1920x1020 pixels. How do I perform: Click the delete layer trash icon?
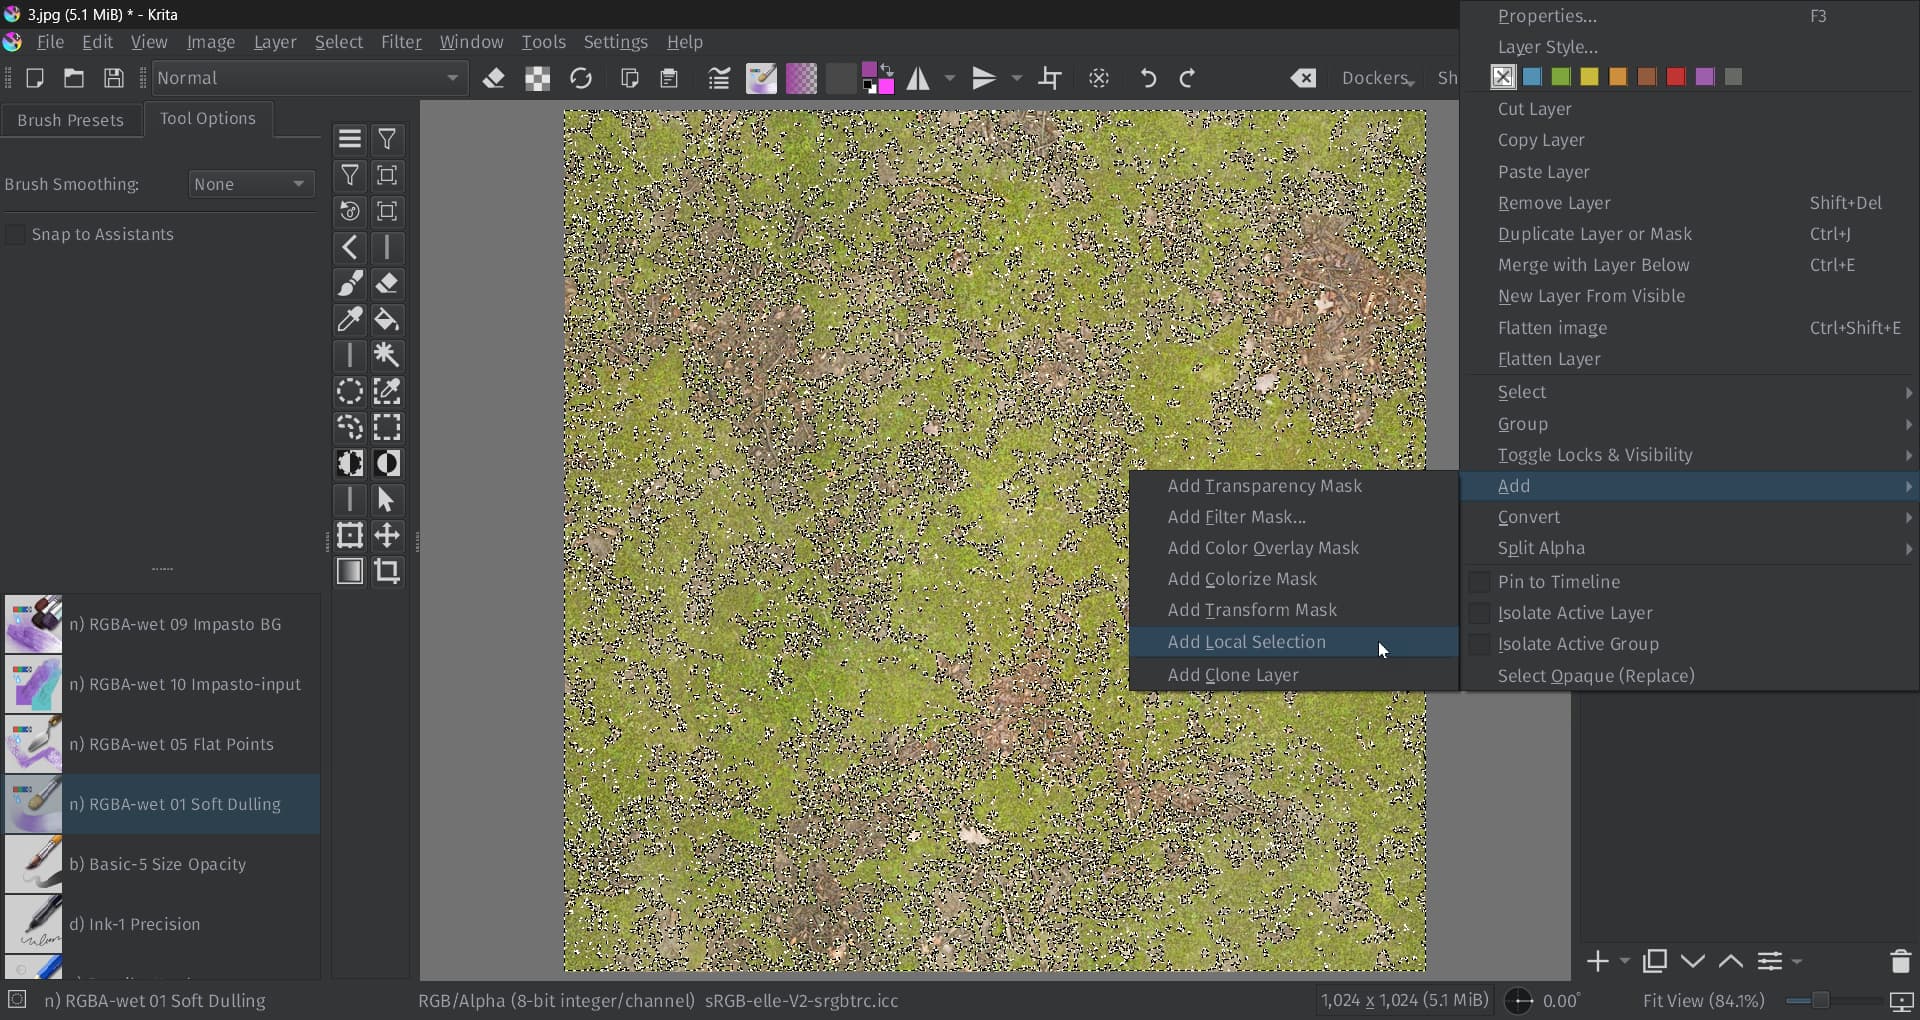(x=1900, y=961)
